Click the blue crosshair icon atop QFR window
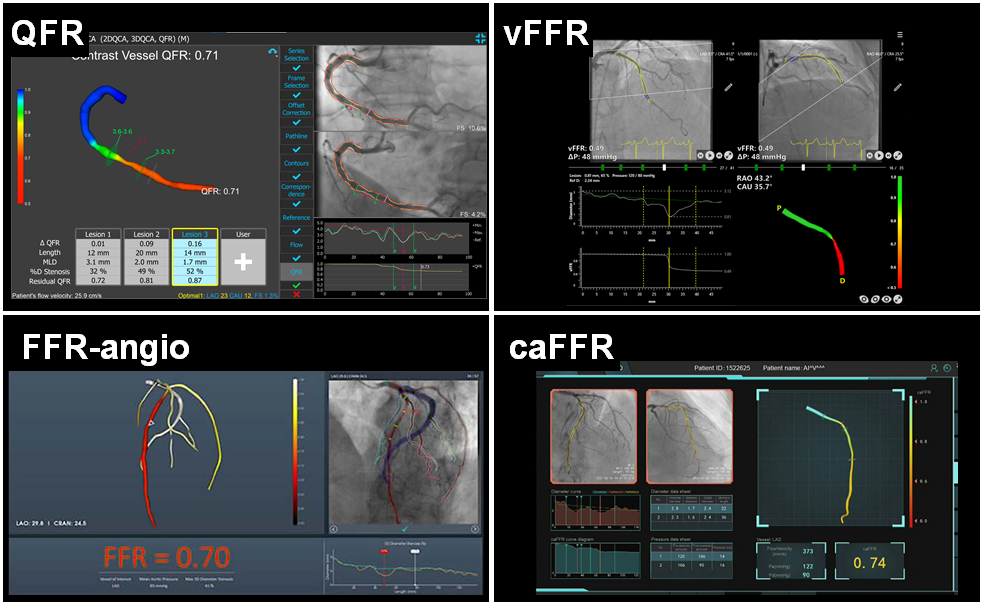 pos(481,39)
